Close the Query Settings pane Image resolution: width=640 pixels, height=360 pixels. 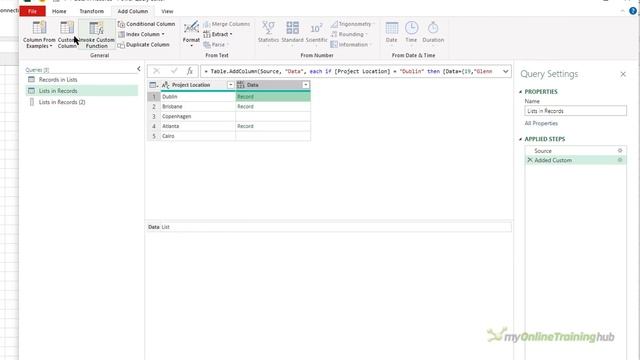pos(623,74)
